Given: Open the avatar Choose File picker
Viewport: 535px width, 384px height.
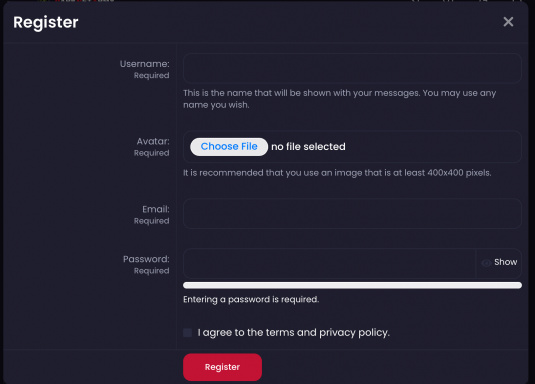Looking at the screenshot, I should [229, 147].
